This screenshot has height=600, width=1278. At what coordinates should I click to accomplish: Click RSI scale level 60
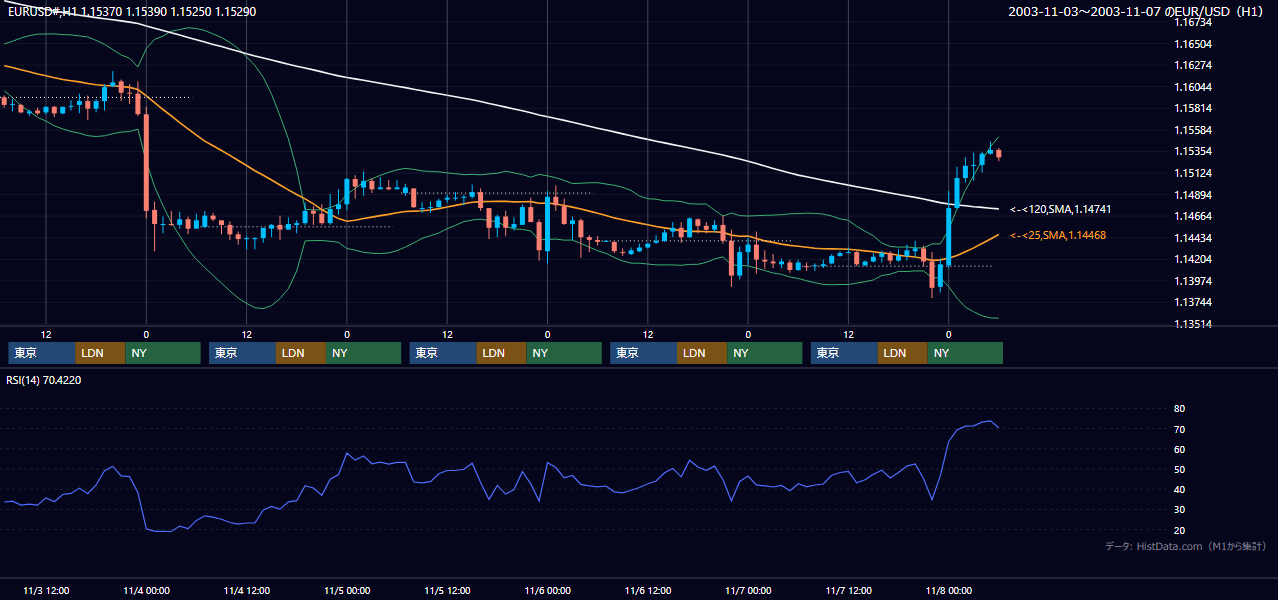click(x=1180, y=450)
